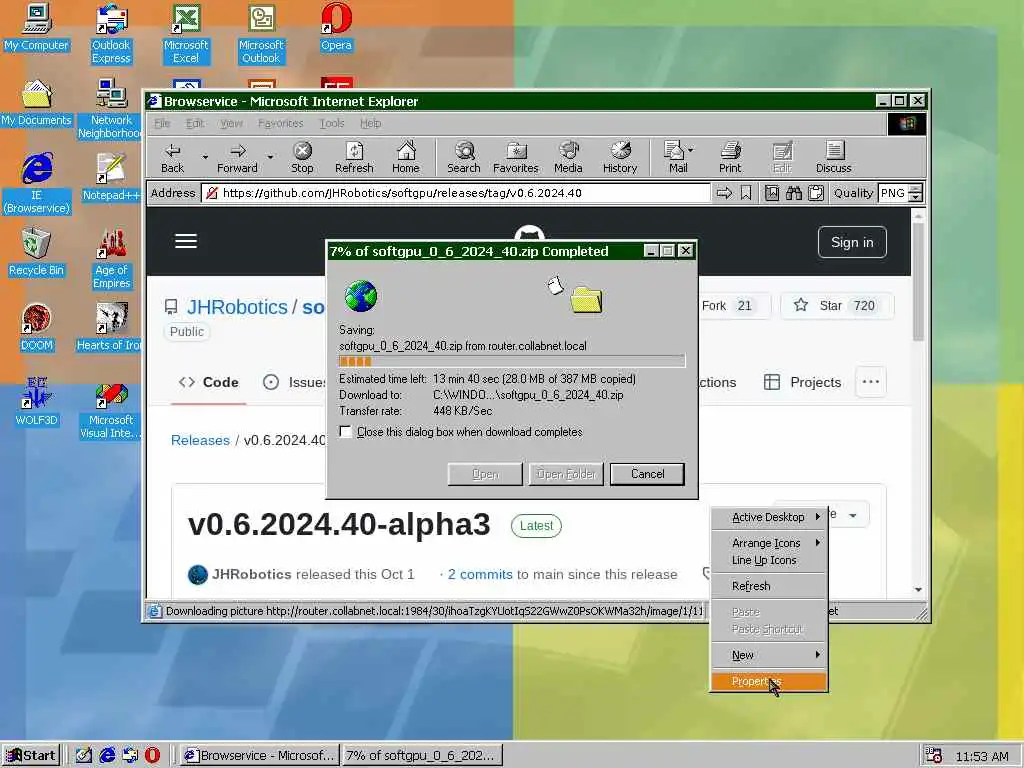The image size is (1024, 768).
Task: Expand Arrange Icons submenu
Action: 769,543
